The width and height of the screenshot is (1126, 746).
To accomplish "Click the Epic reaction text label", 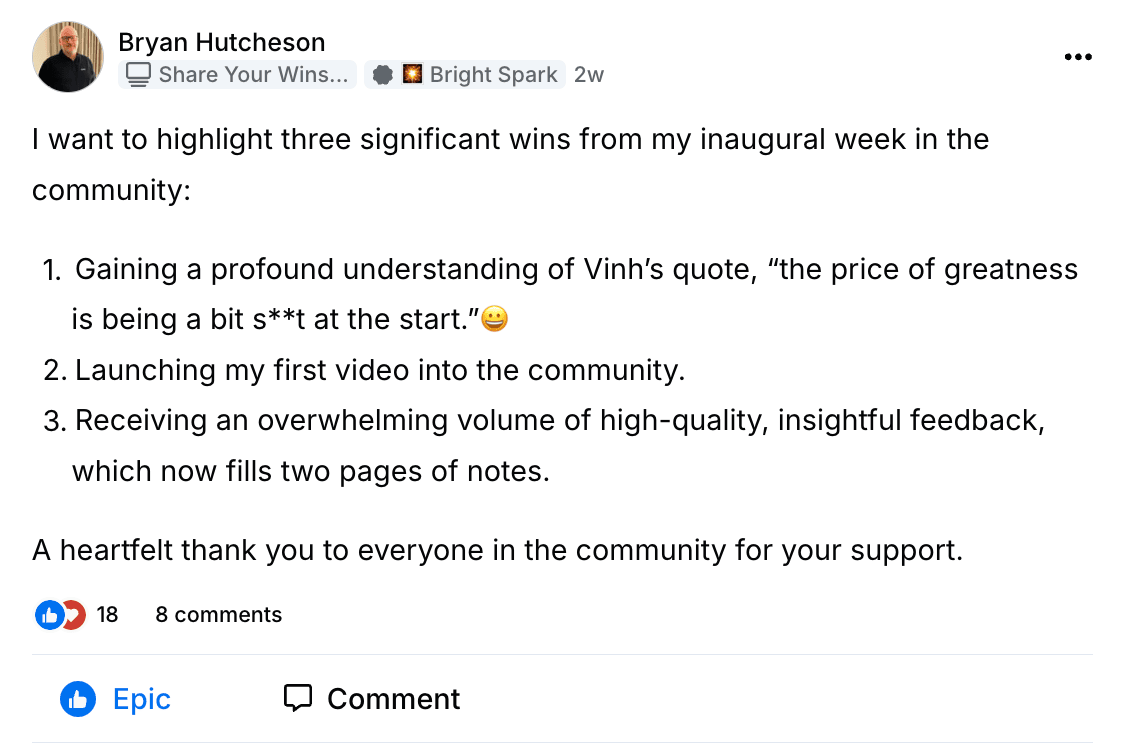I will (142, 699).
